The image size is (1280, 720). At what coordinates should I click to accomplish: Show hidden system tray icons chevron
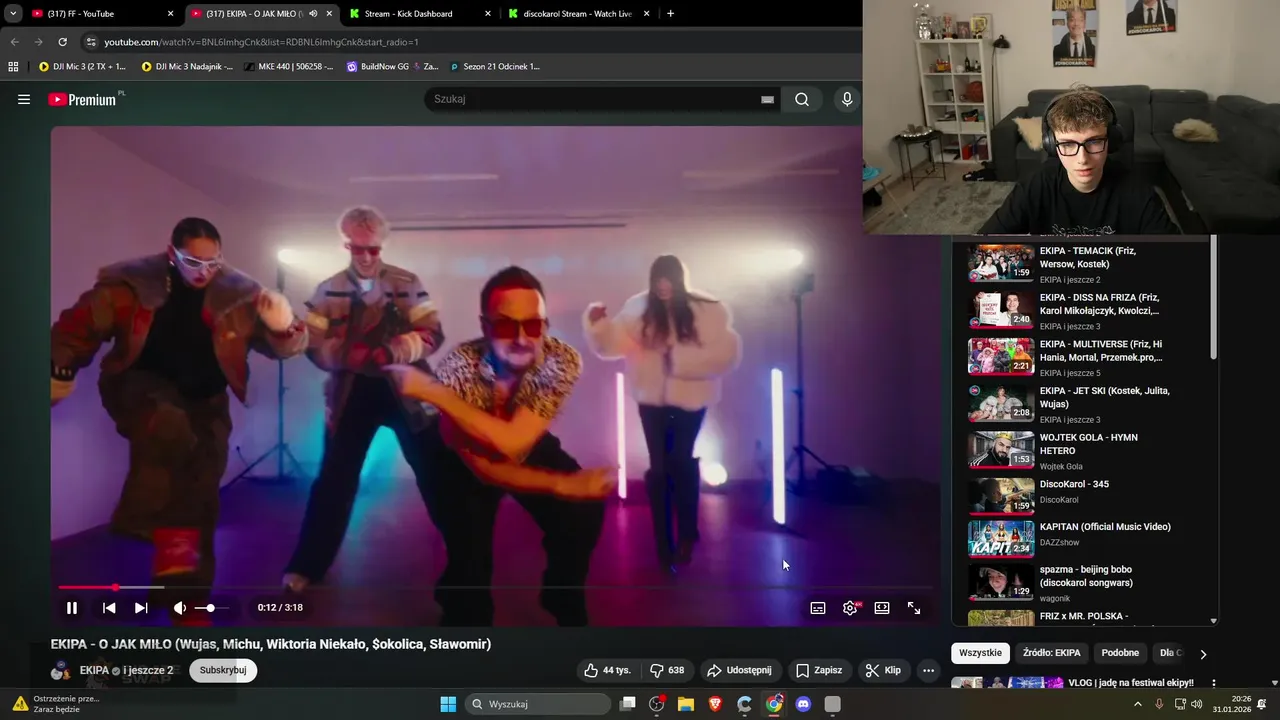[1138, 704]
